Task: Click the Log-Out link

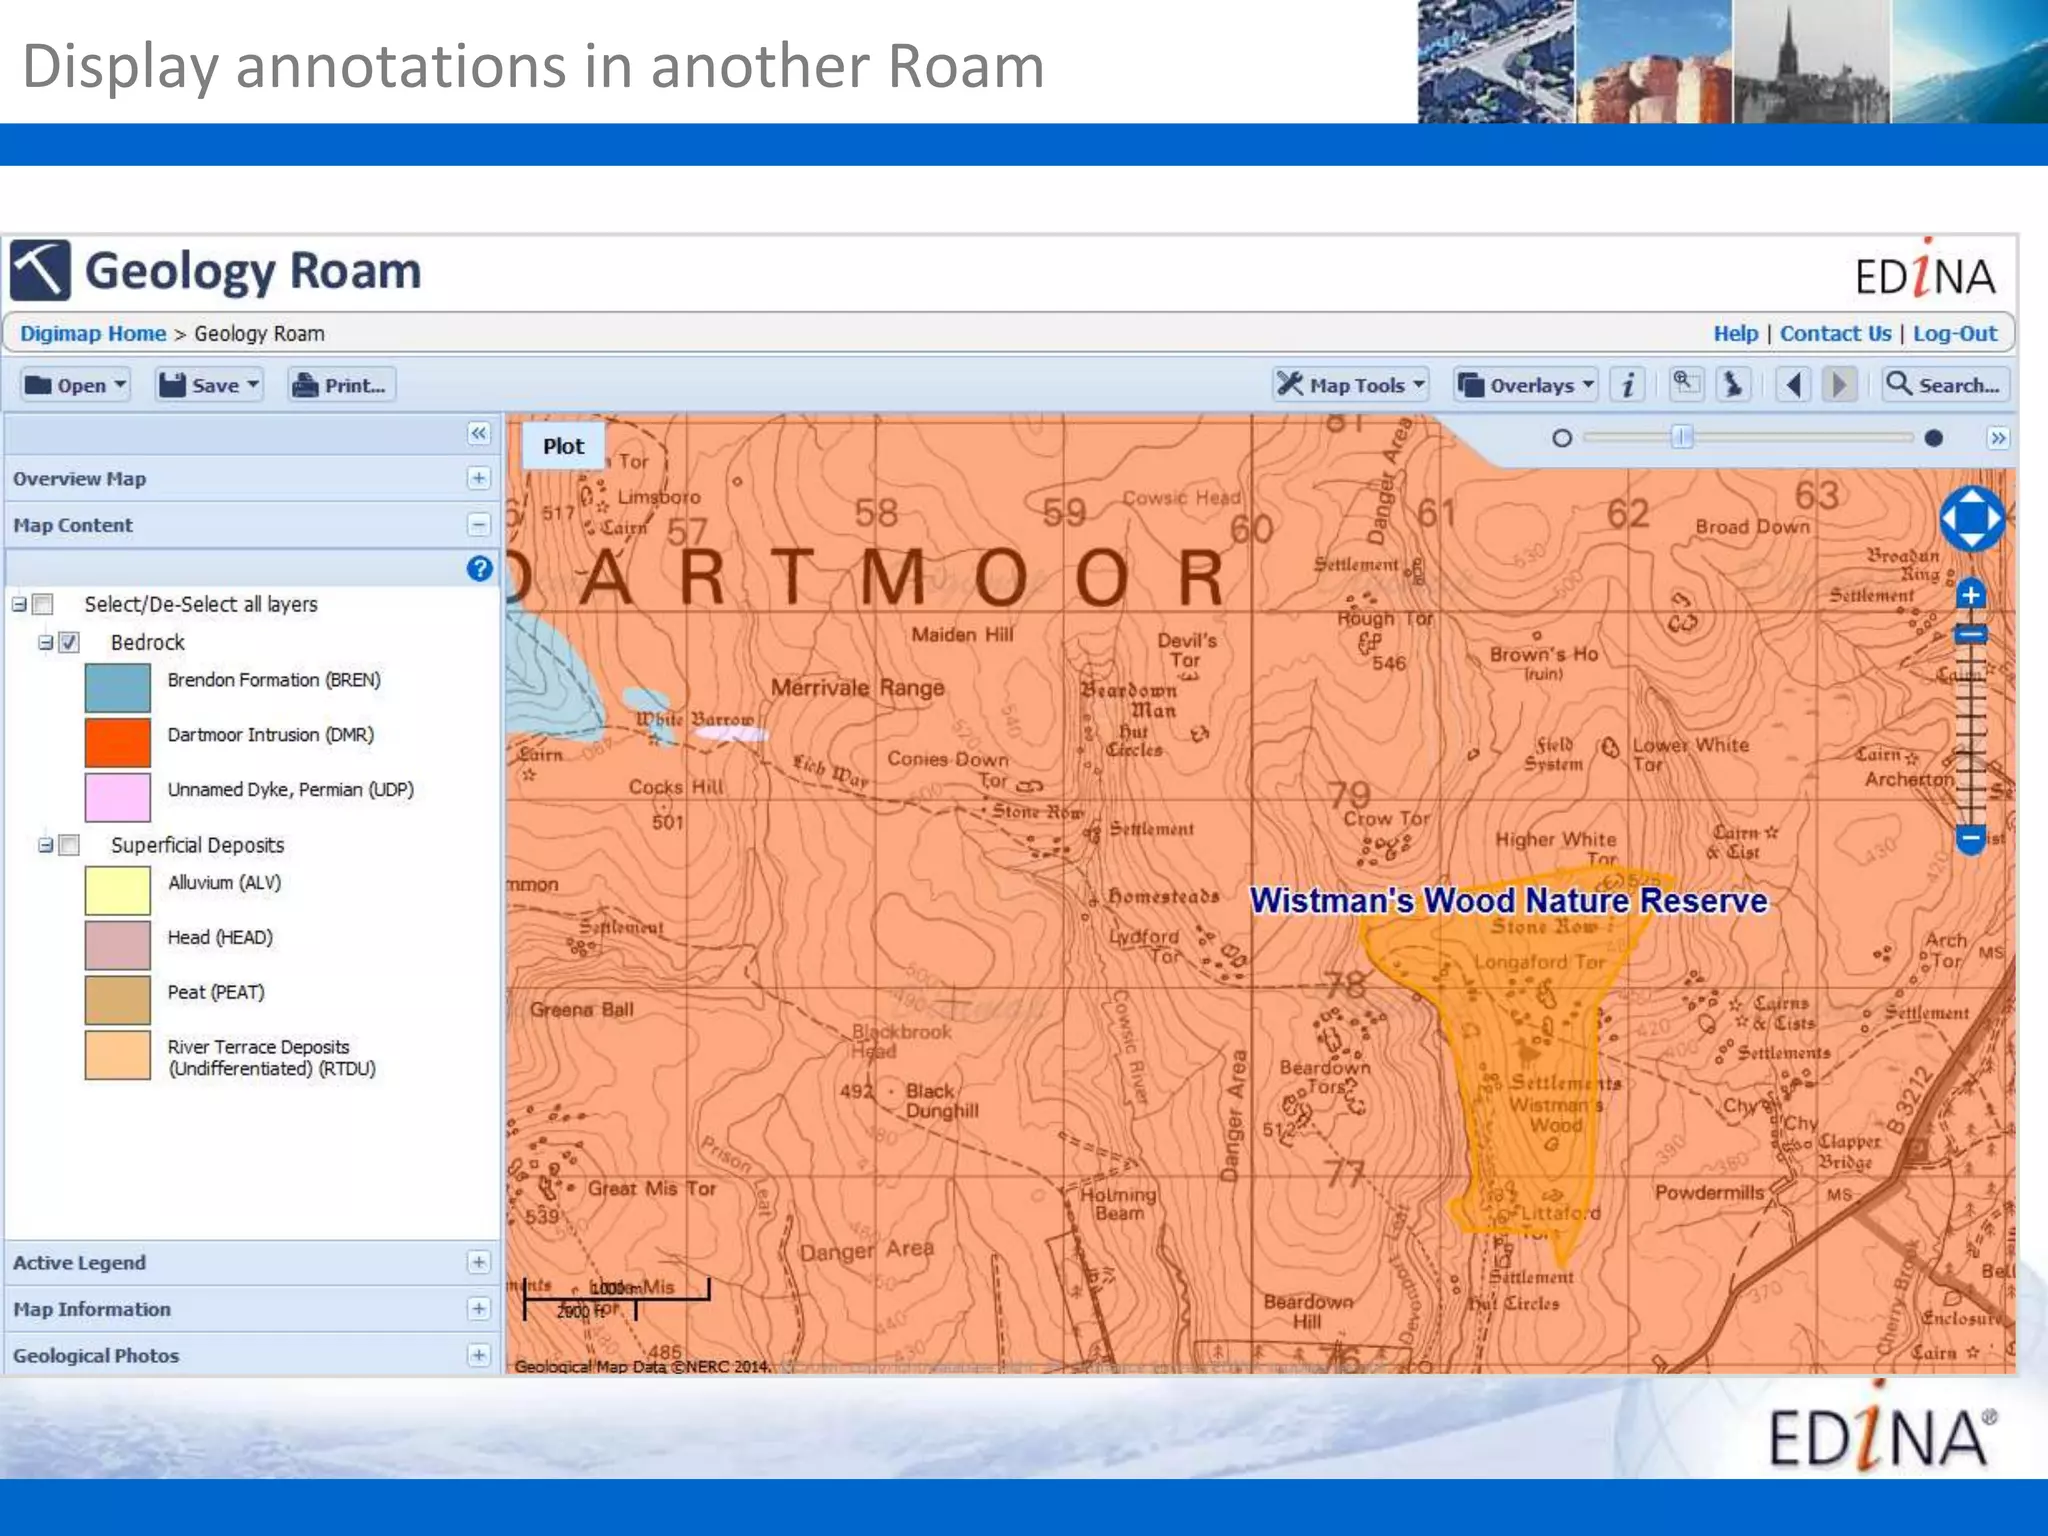Action: (x=1955, y=333)
